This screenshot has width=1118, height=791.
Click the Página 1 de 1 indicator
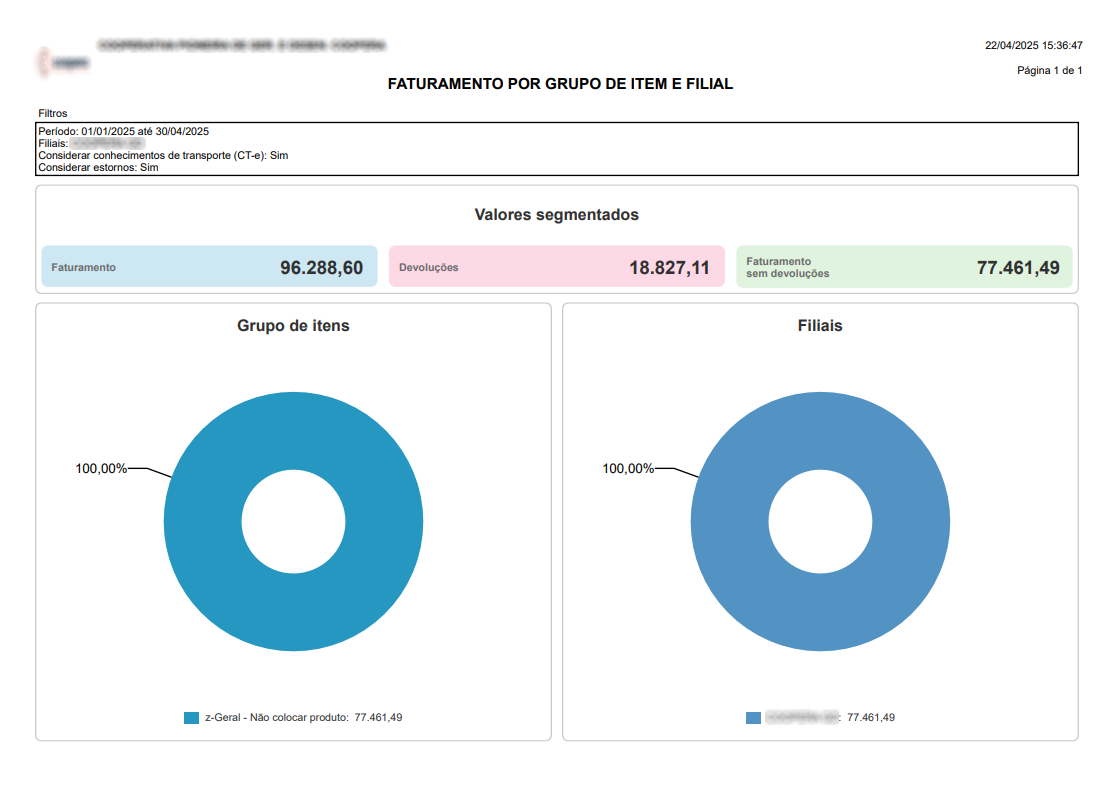point(1049,70)
